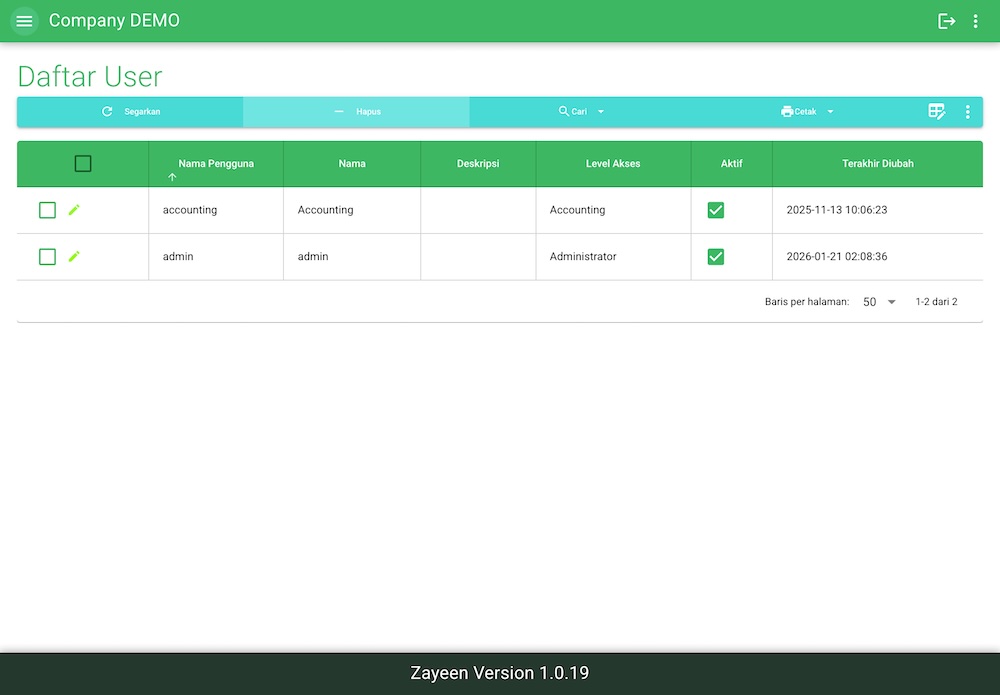
Task: Check the accounting row selection checkbox
Action: pyautogui.click(x=47, y=210)
